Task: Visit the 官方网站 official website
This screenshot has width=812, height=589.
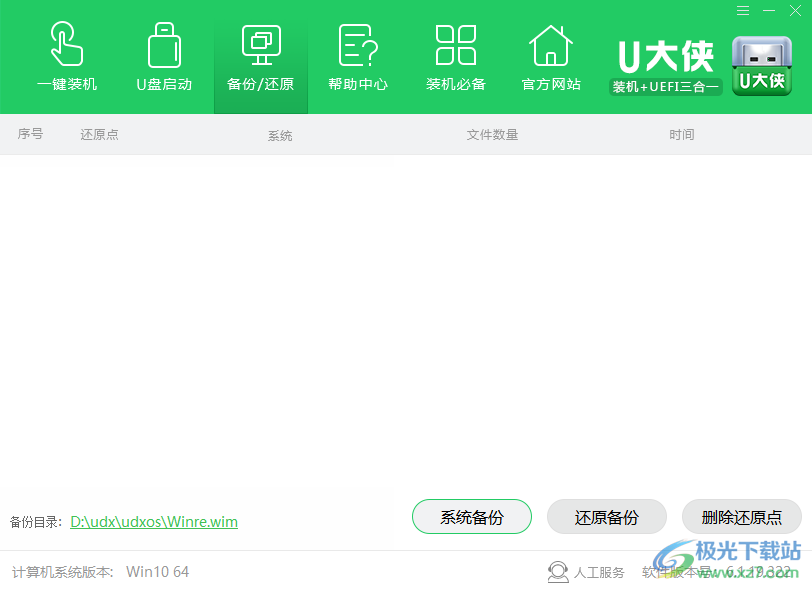Action: pyautogui.click(x=551, y=56)
